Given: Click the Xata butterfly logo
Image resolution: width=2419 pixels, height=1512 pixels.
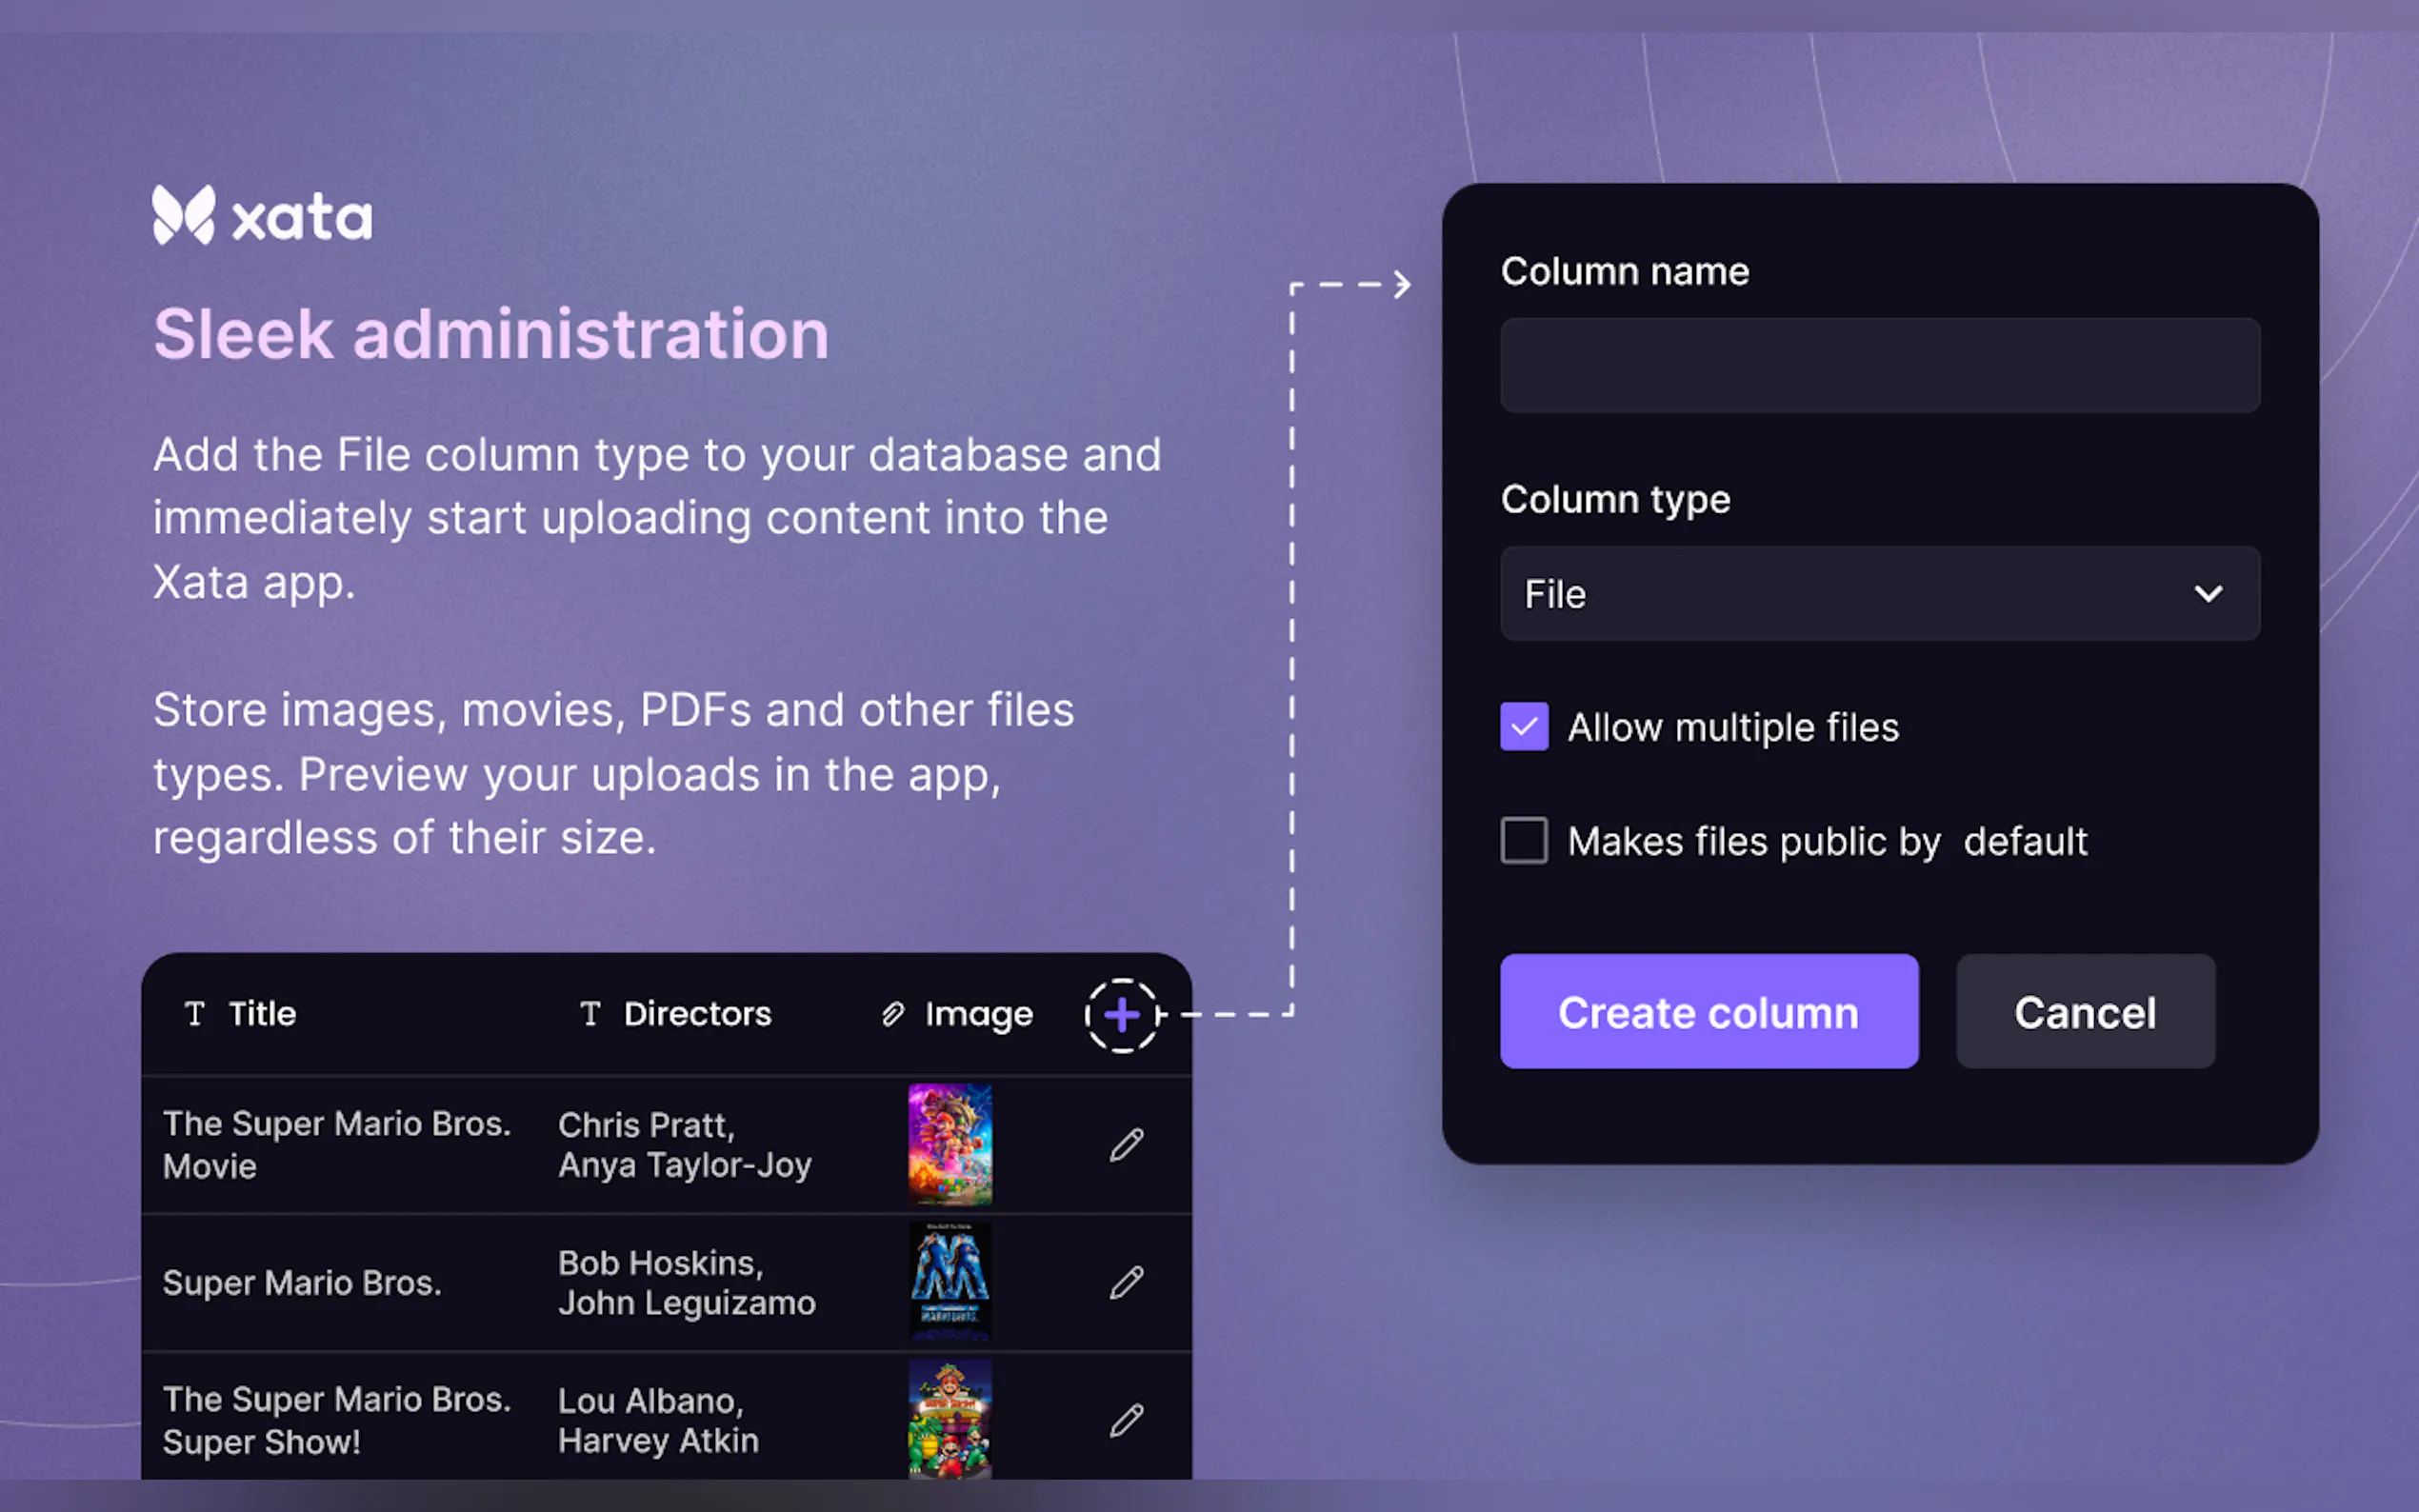Looking at the screenshot, I should [183, 215].
